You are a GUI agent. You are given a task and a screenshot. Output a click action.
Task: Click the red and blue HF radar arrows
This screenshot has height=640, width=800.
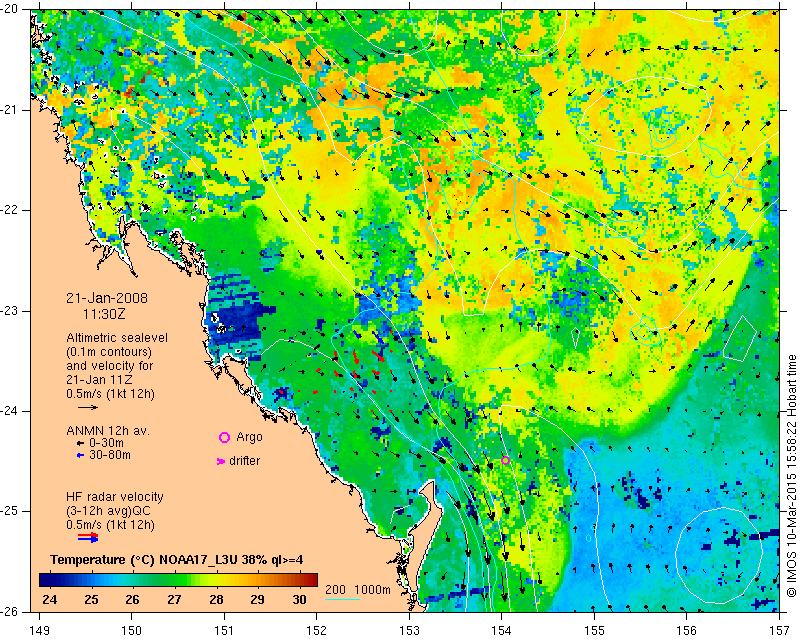click(x=88, y=537)
